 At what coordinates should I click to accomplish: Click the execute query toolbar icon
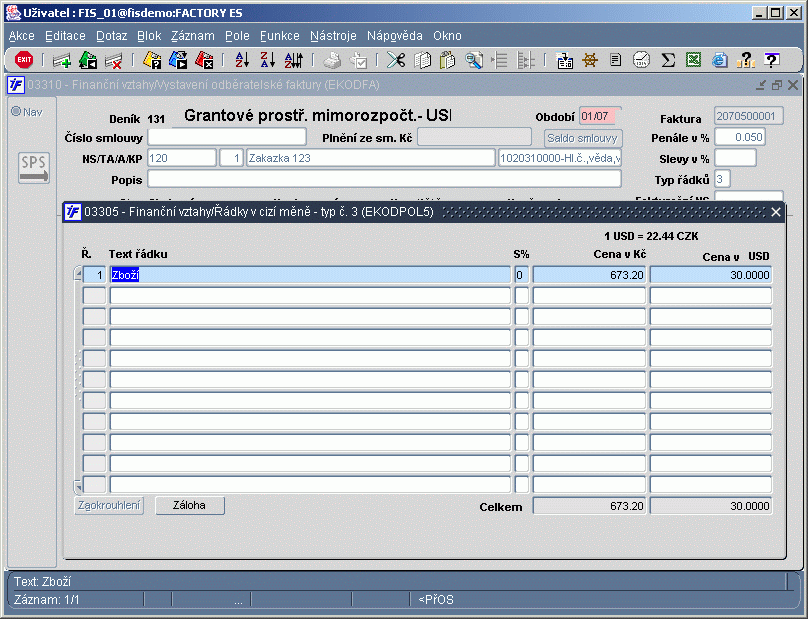pyautogui.click(x=178, y=61)
